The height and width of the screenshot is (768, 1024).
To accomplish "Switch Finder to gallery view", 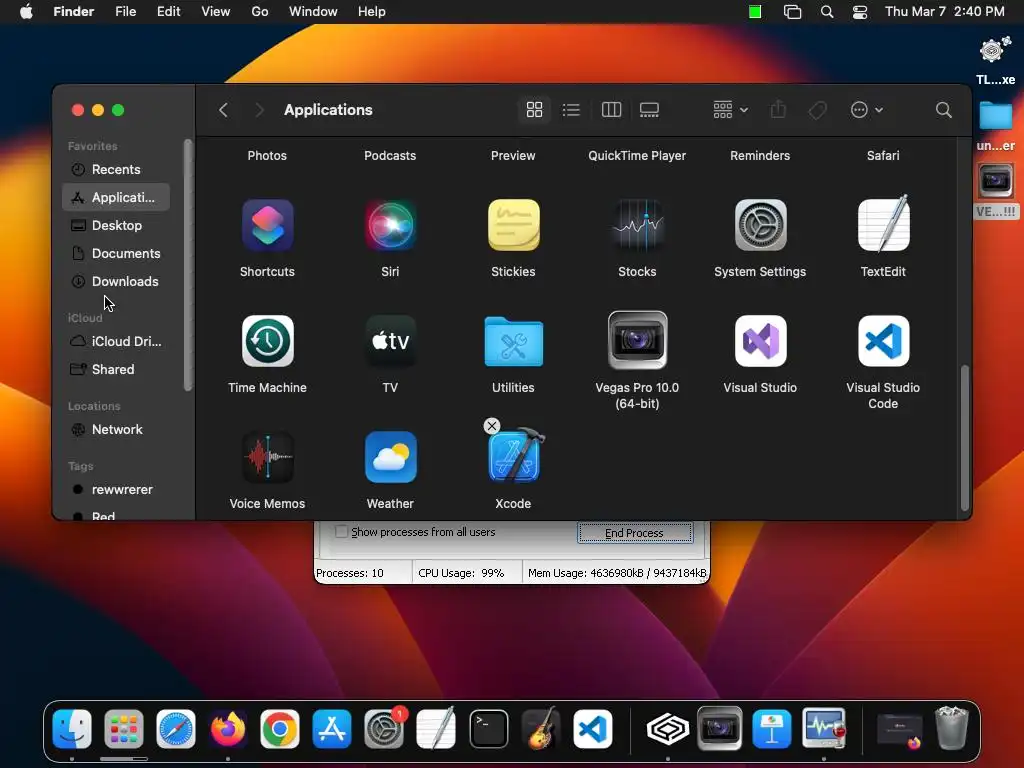I will click(649, 110).
